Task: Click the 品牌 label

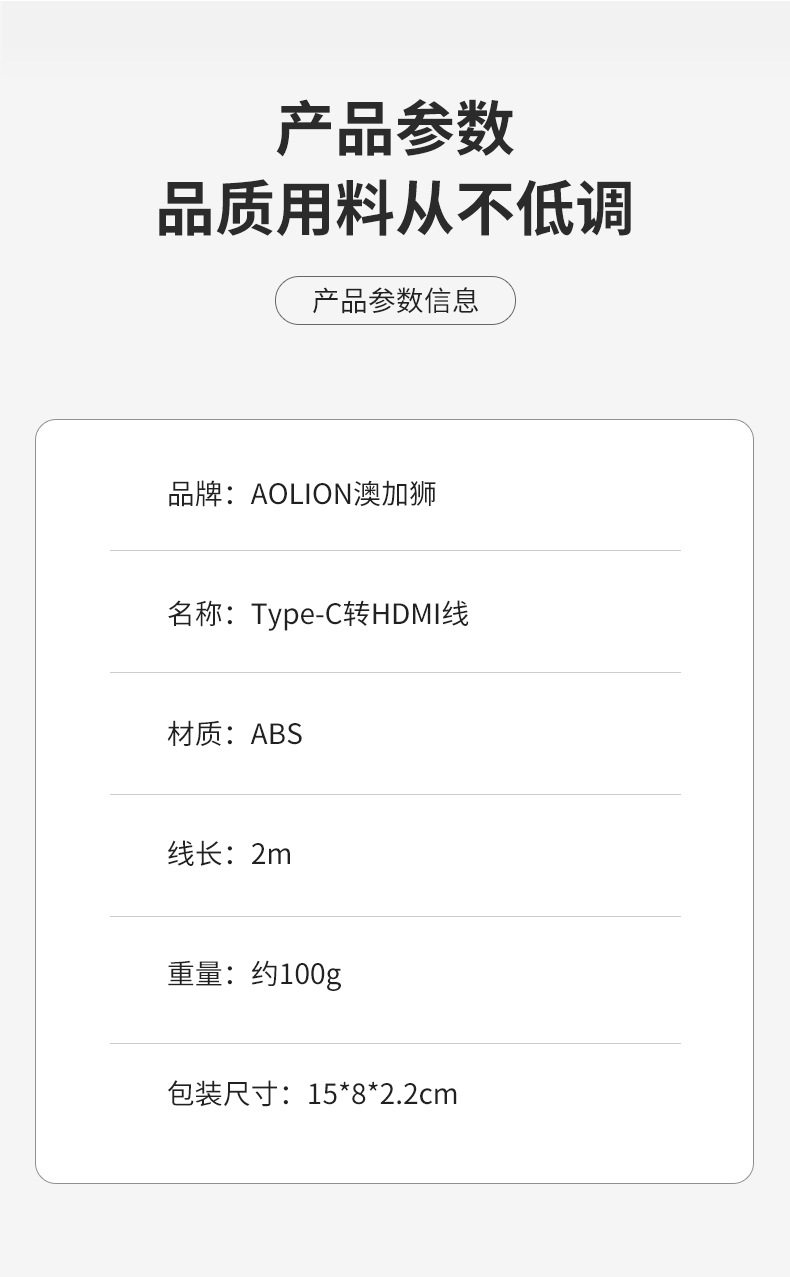Action: click(194, 494)
